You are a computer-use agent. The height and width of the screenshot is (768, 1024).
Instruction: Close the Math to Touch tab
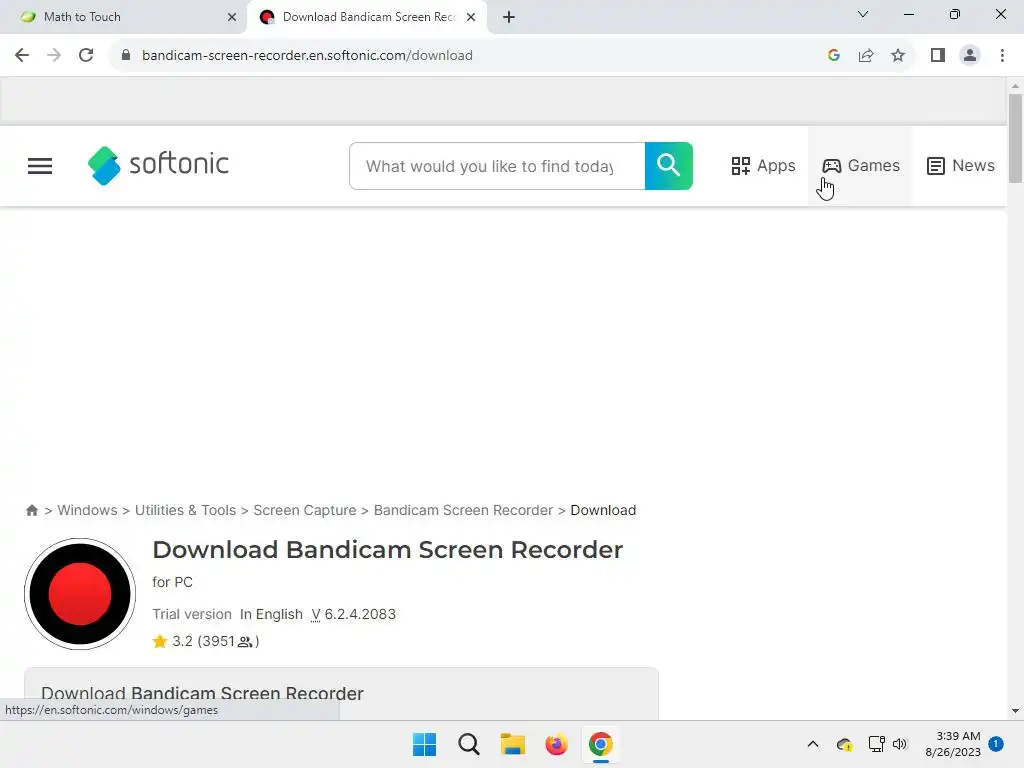(232, 17)
